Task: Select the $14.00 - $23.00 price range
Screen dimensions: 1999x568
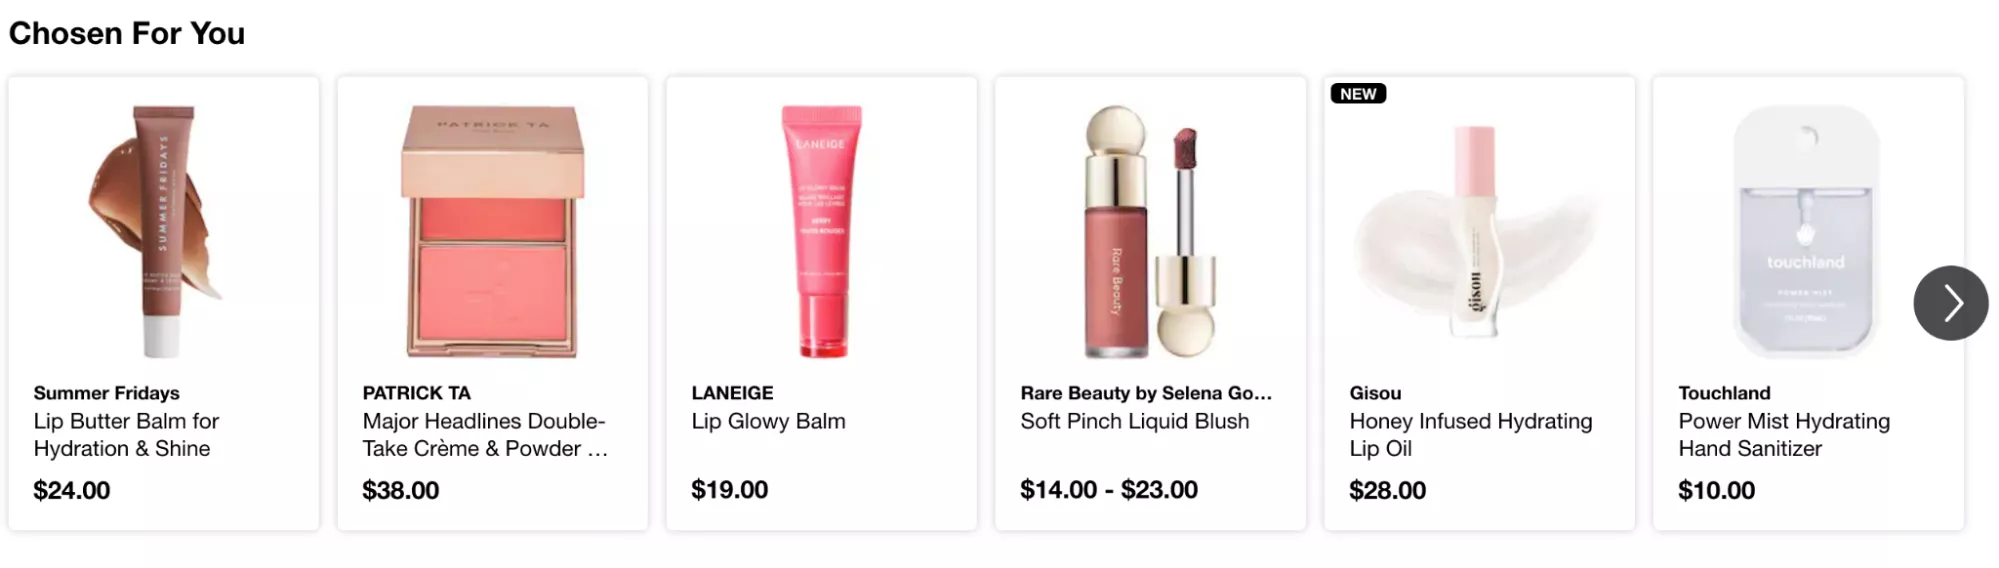Action: [1108, 490]
